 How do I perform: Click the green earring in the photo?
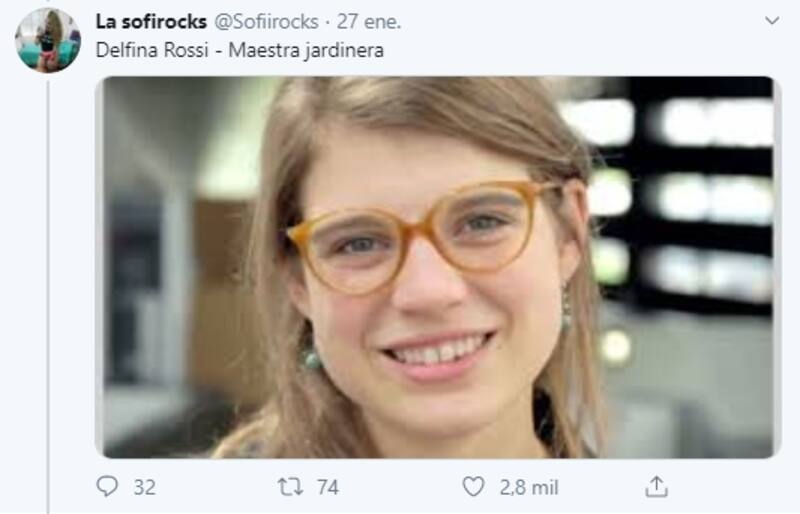tap(310, 353)
